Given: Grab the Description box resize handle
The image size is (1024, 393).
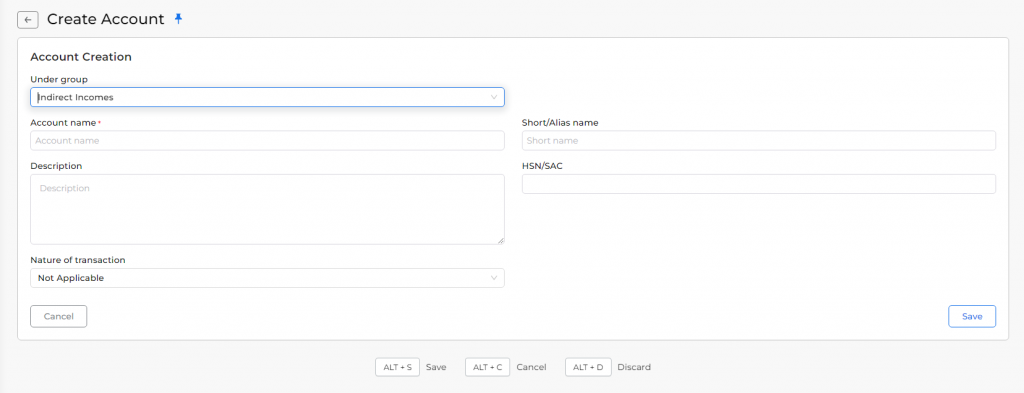Looking at the screenshot, I should point(501,241).
